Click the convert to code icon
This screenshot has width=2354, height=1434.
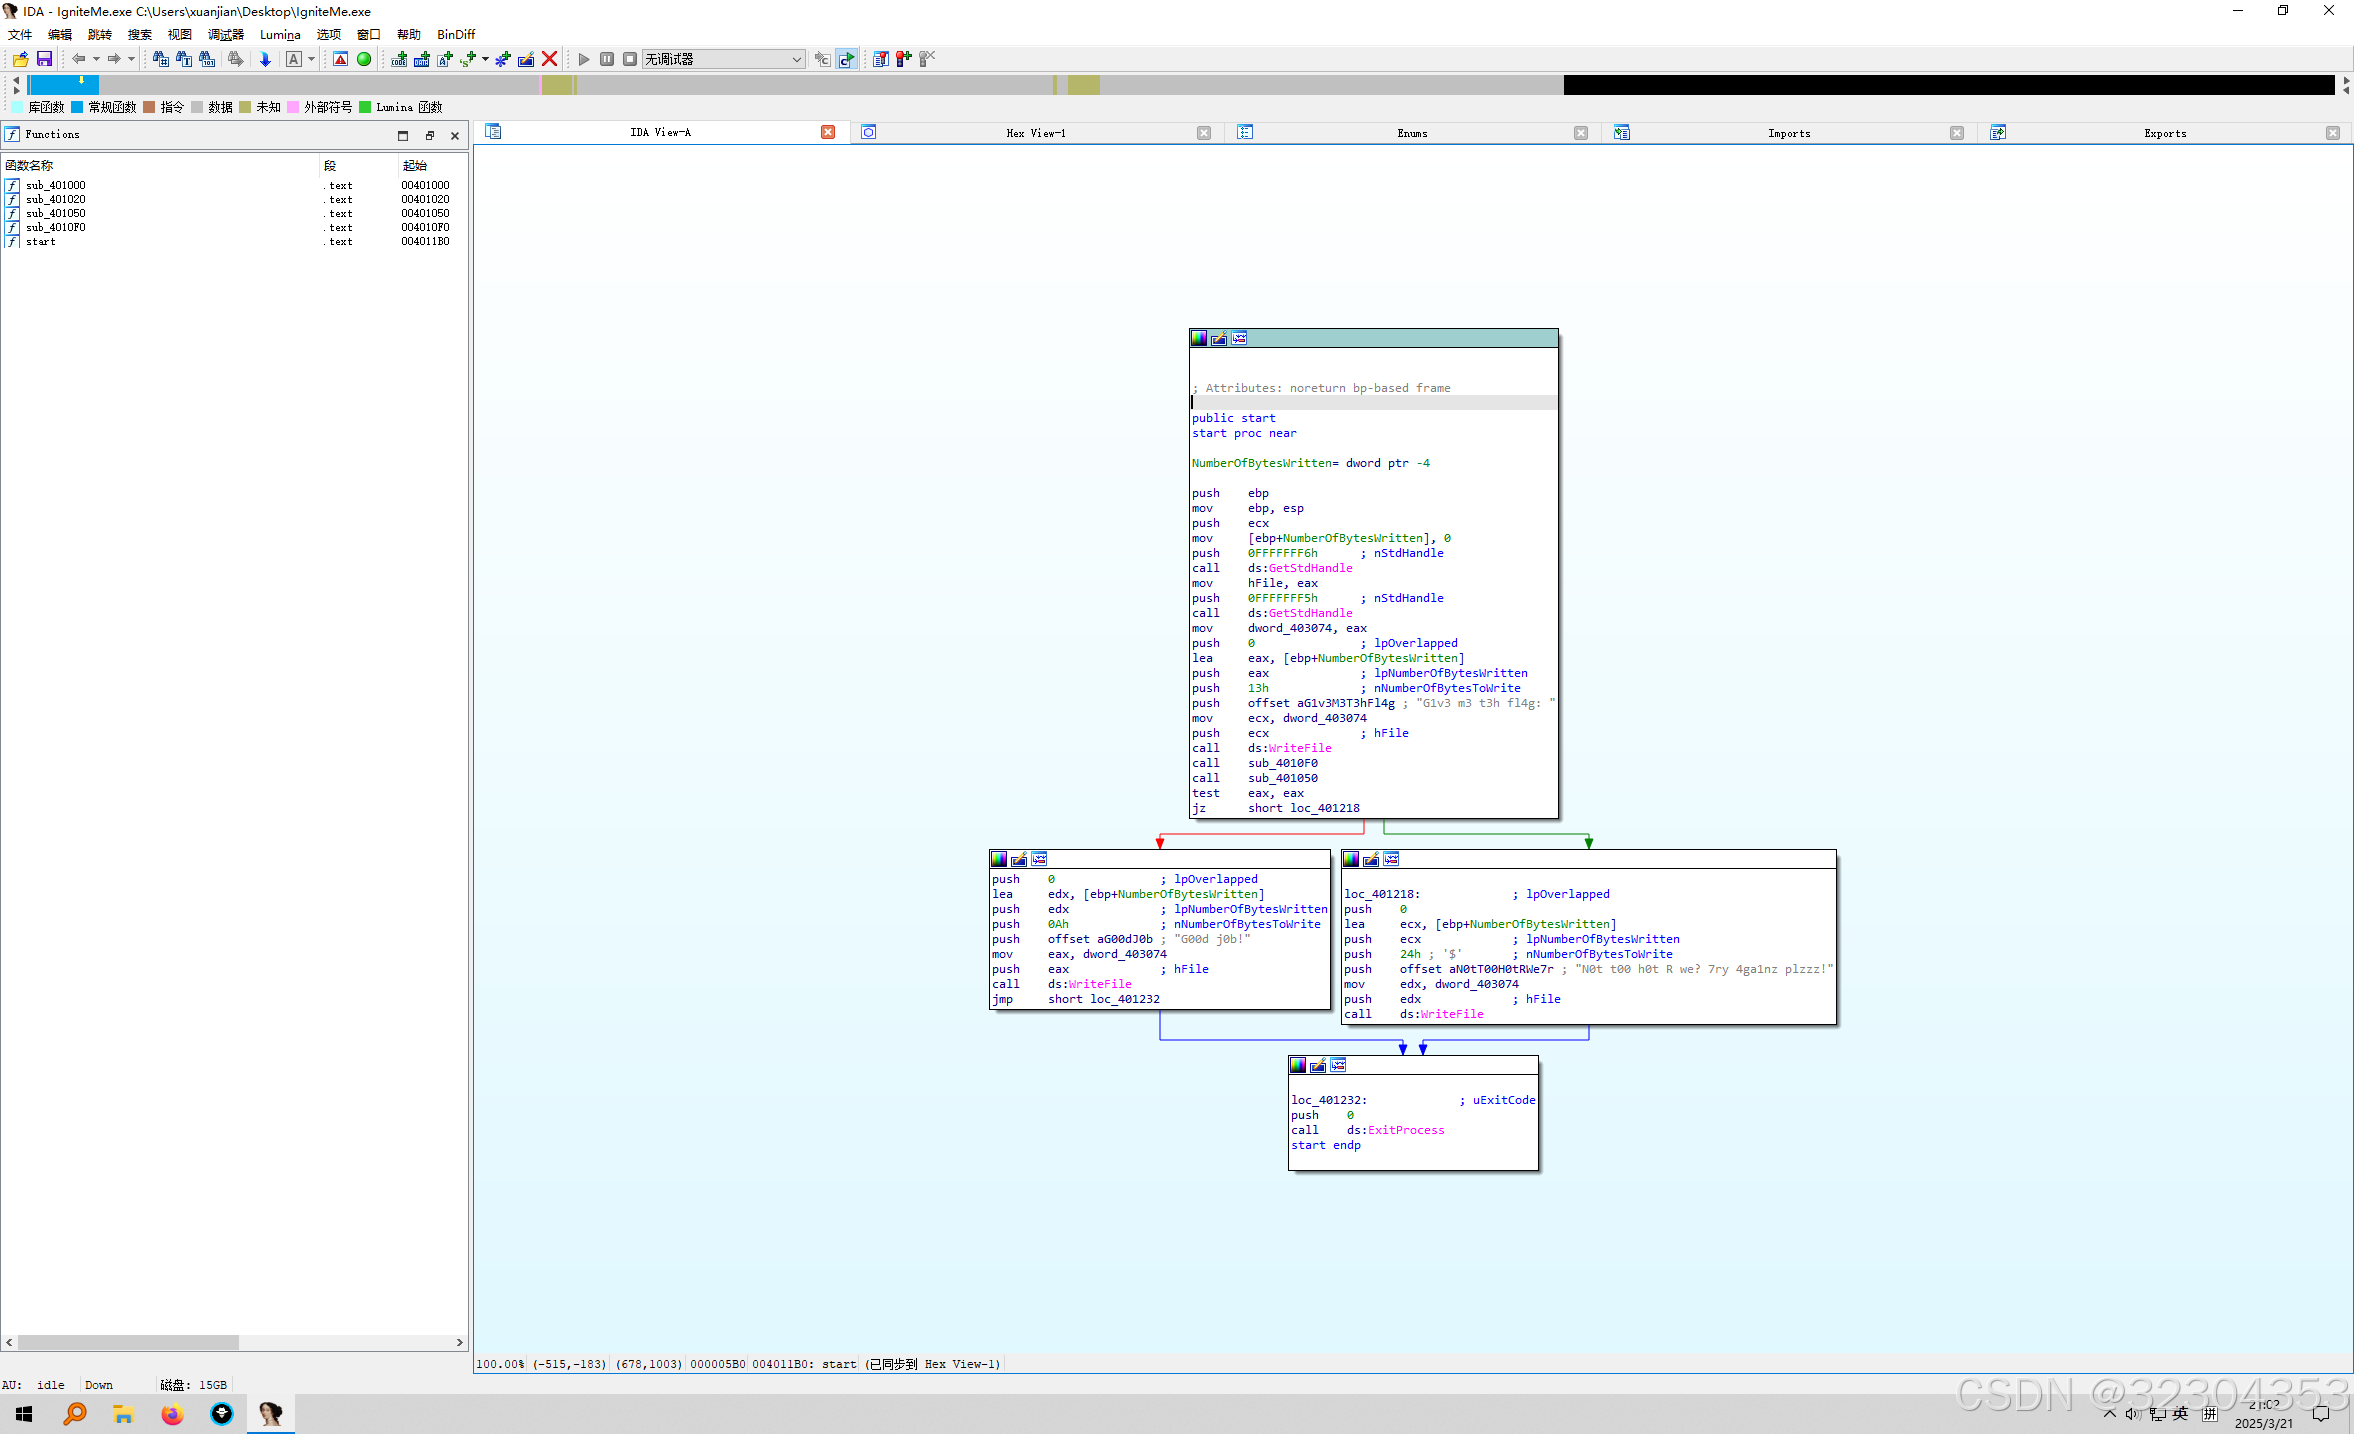[x=399, y=59]
